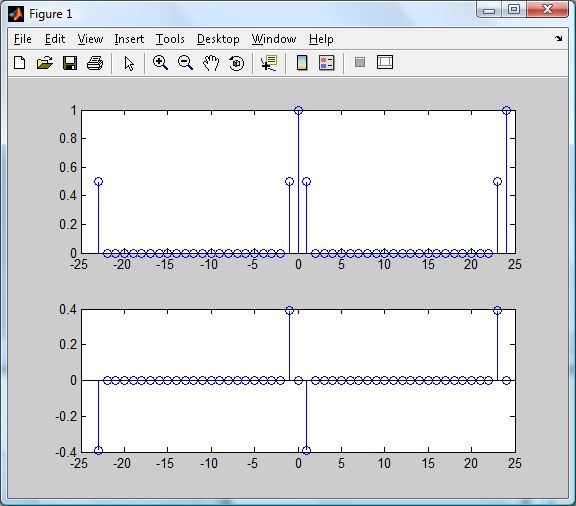576x506 pixels.
Task: Select the Pan hand tool
Action: [x=211, y=63]
